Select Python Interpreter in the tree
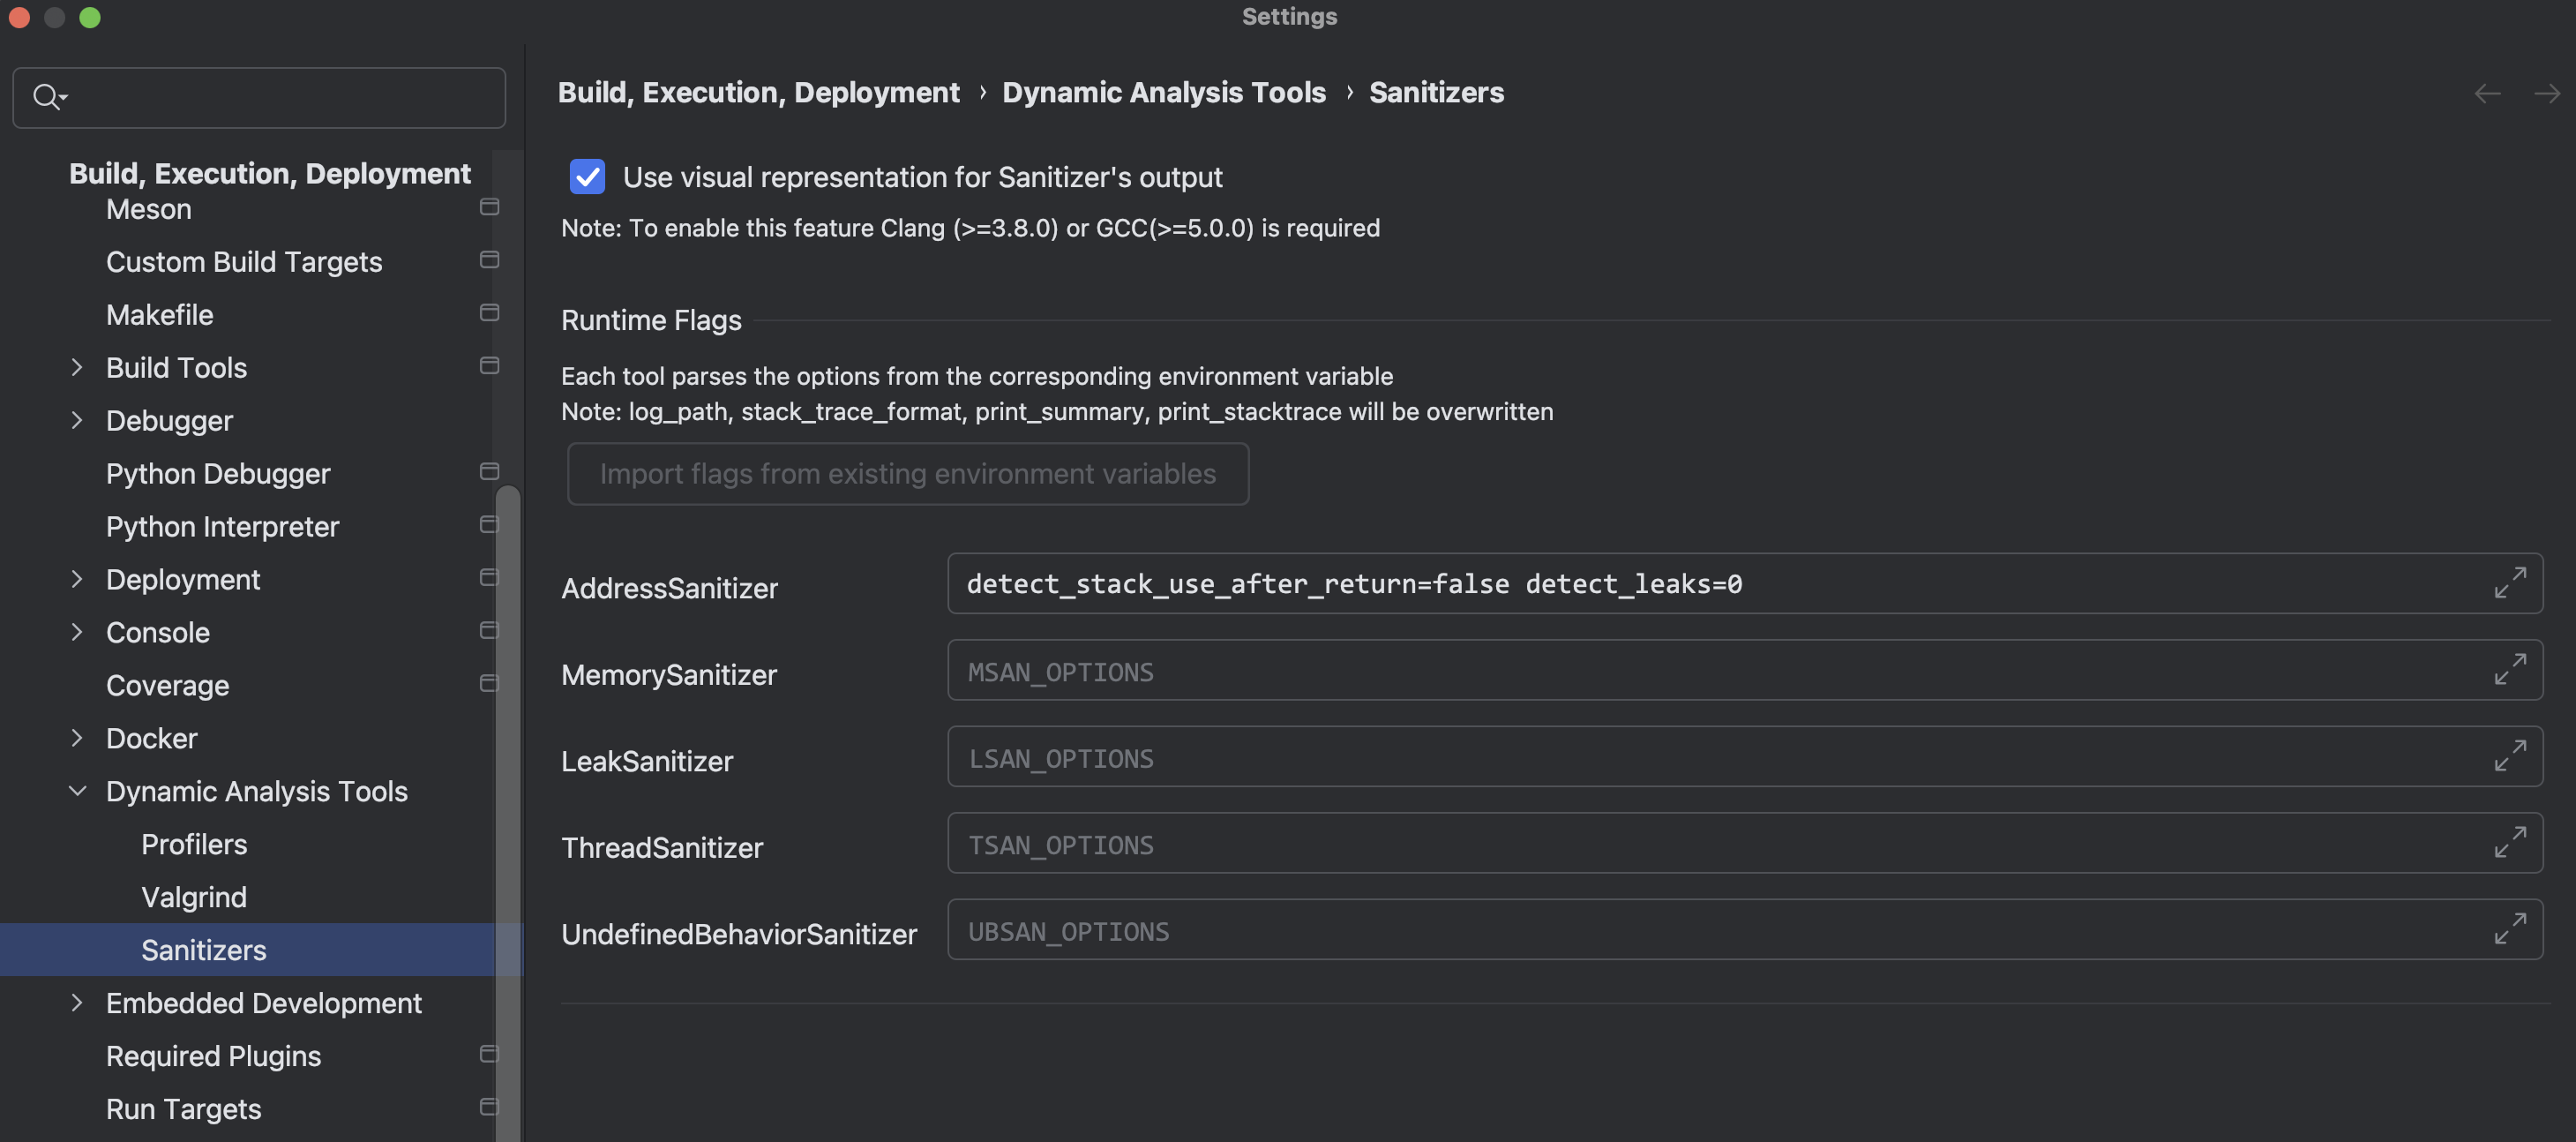The width and height of the screenshot is (2576, 1142). (x=222, y=527)
